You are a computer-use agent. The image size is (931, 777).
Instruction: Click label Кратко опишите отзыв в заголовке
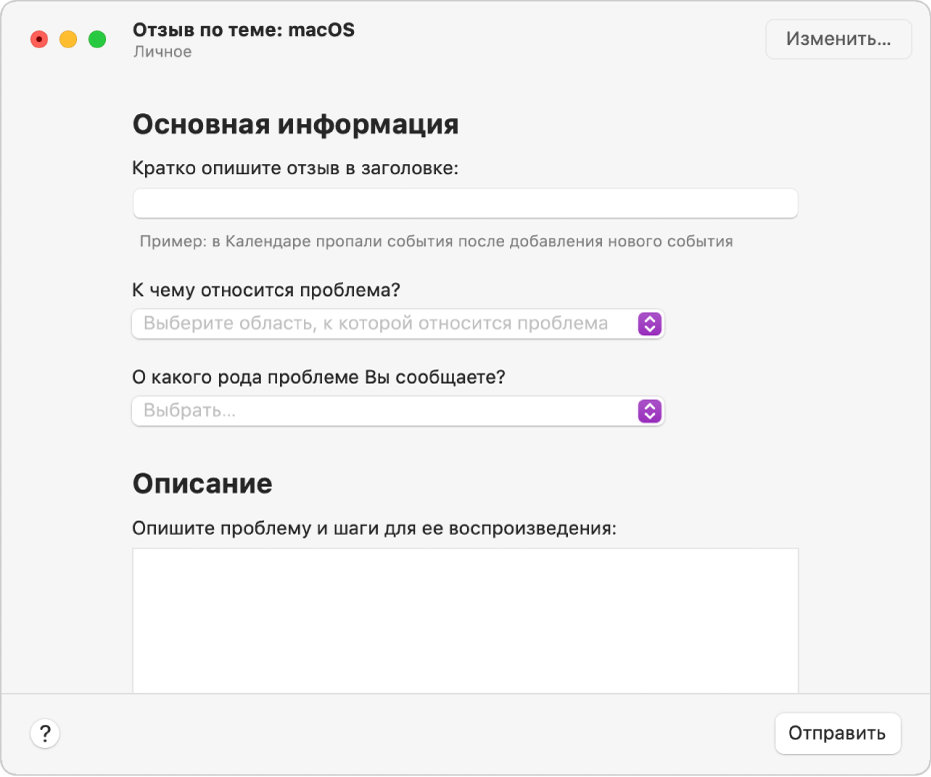coord(295,169)
